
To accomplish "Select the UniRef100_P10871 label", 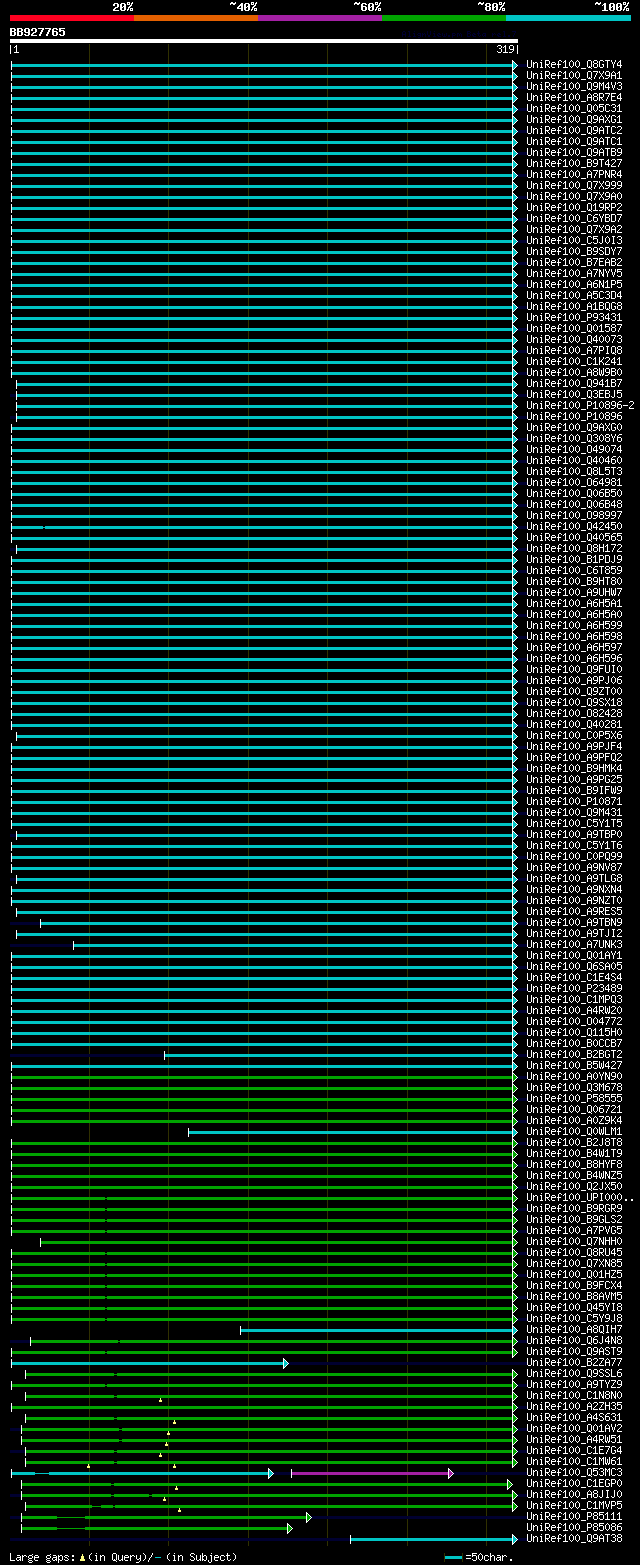I will pos(574,802).
